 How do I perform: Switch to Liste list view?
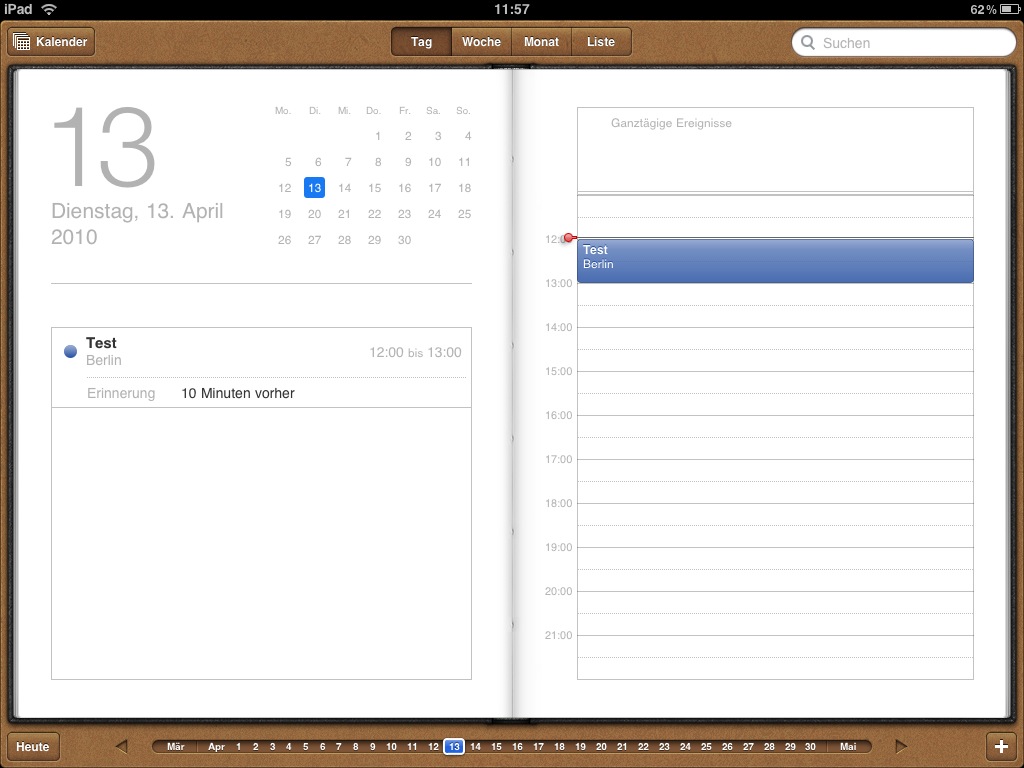(601, 42)
